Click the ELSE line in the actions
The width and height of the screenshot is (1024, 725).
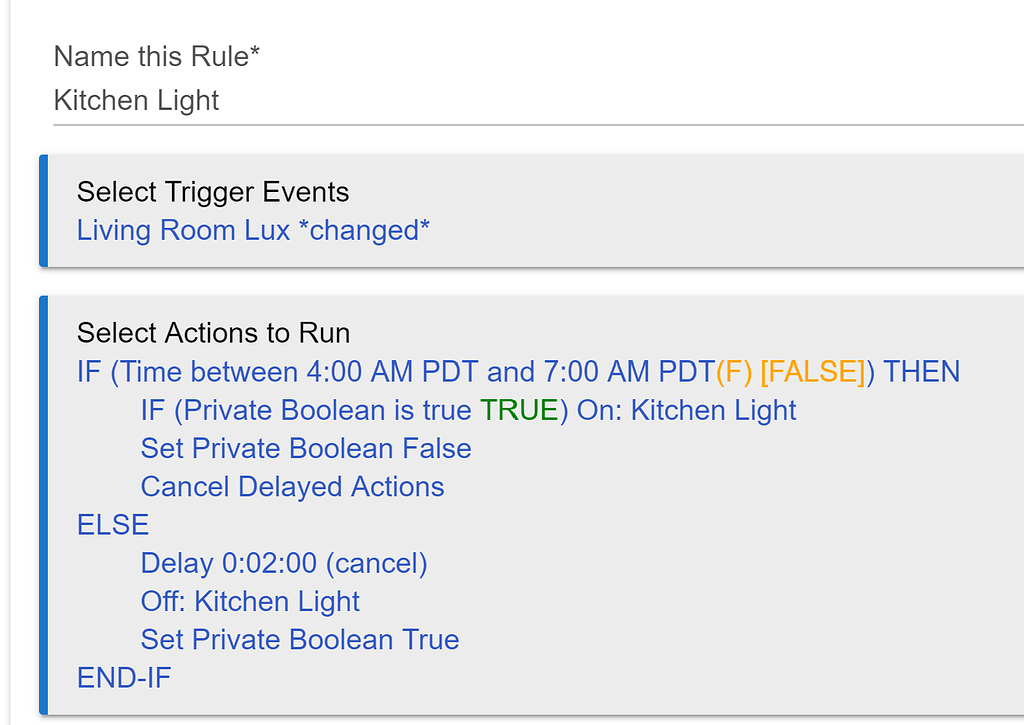(x=112, y=525)
